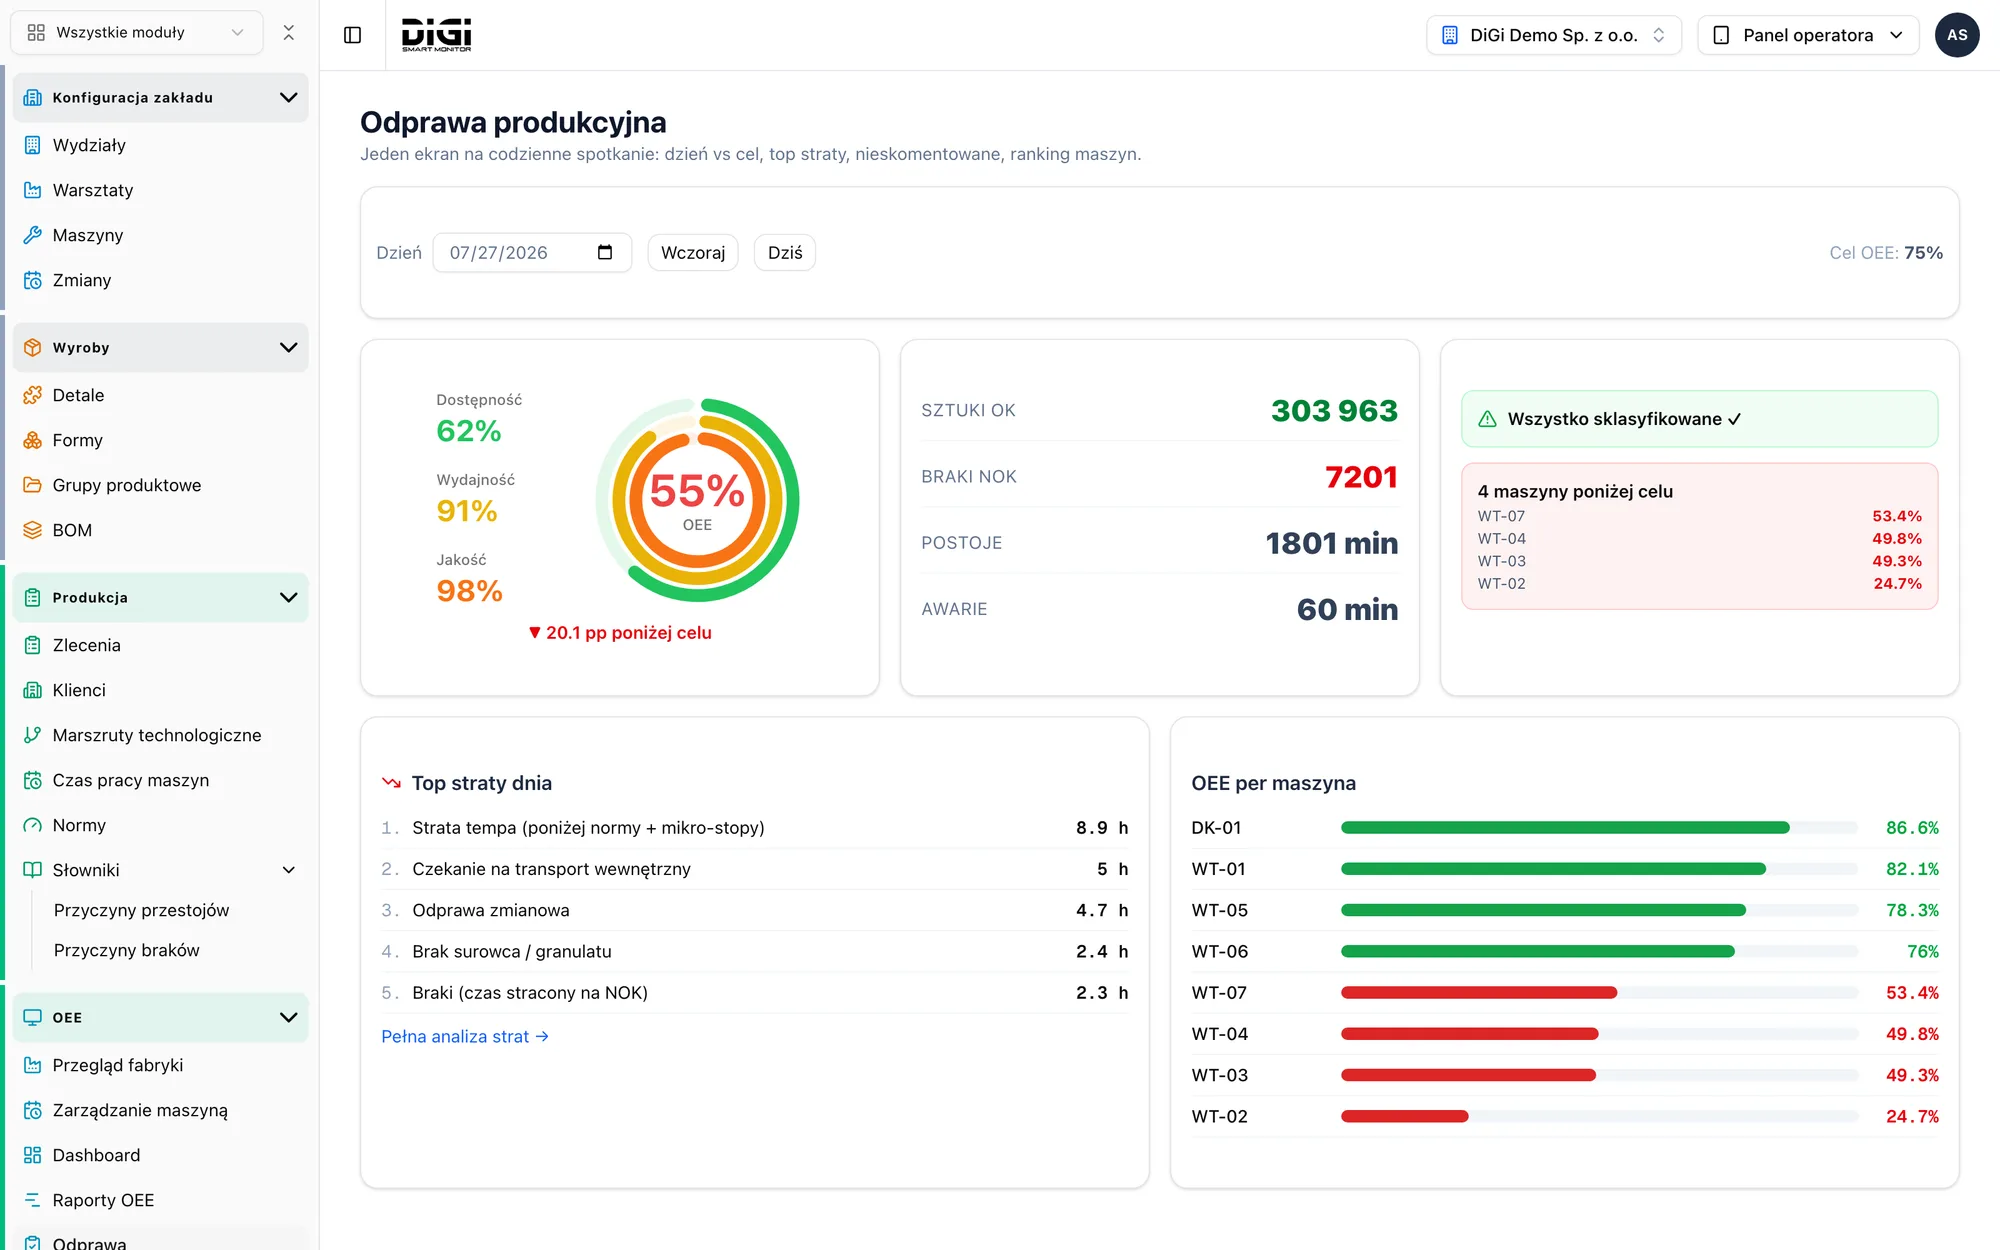Collapse the Słowniki submenu chevron
This screenshot has height=1250, width=2000.
[x=289, y=870]
